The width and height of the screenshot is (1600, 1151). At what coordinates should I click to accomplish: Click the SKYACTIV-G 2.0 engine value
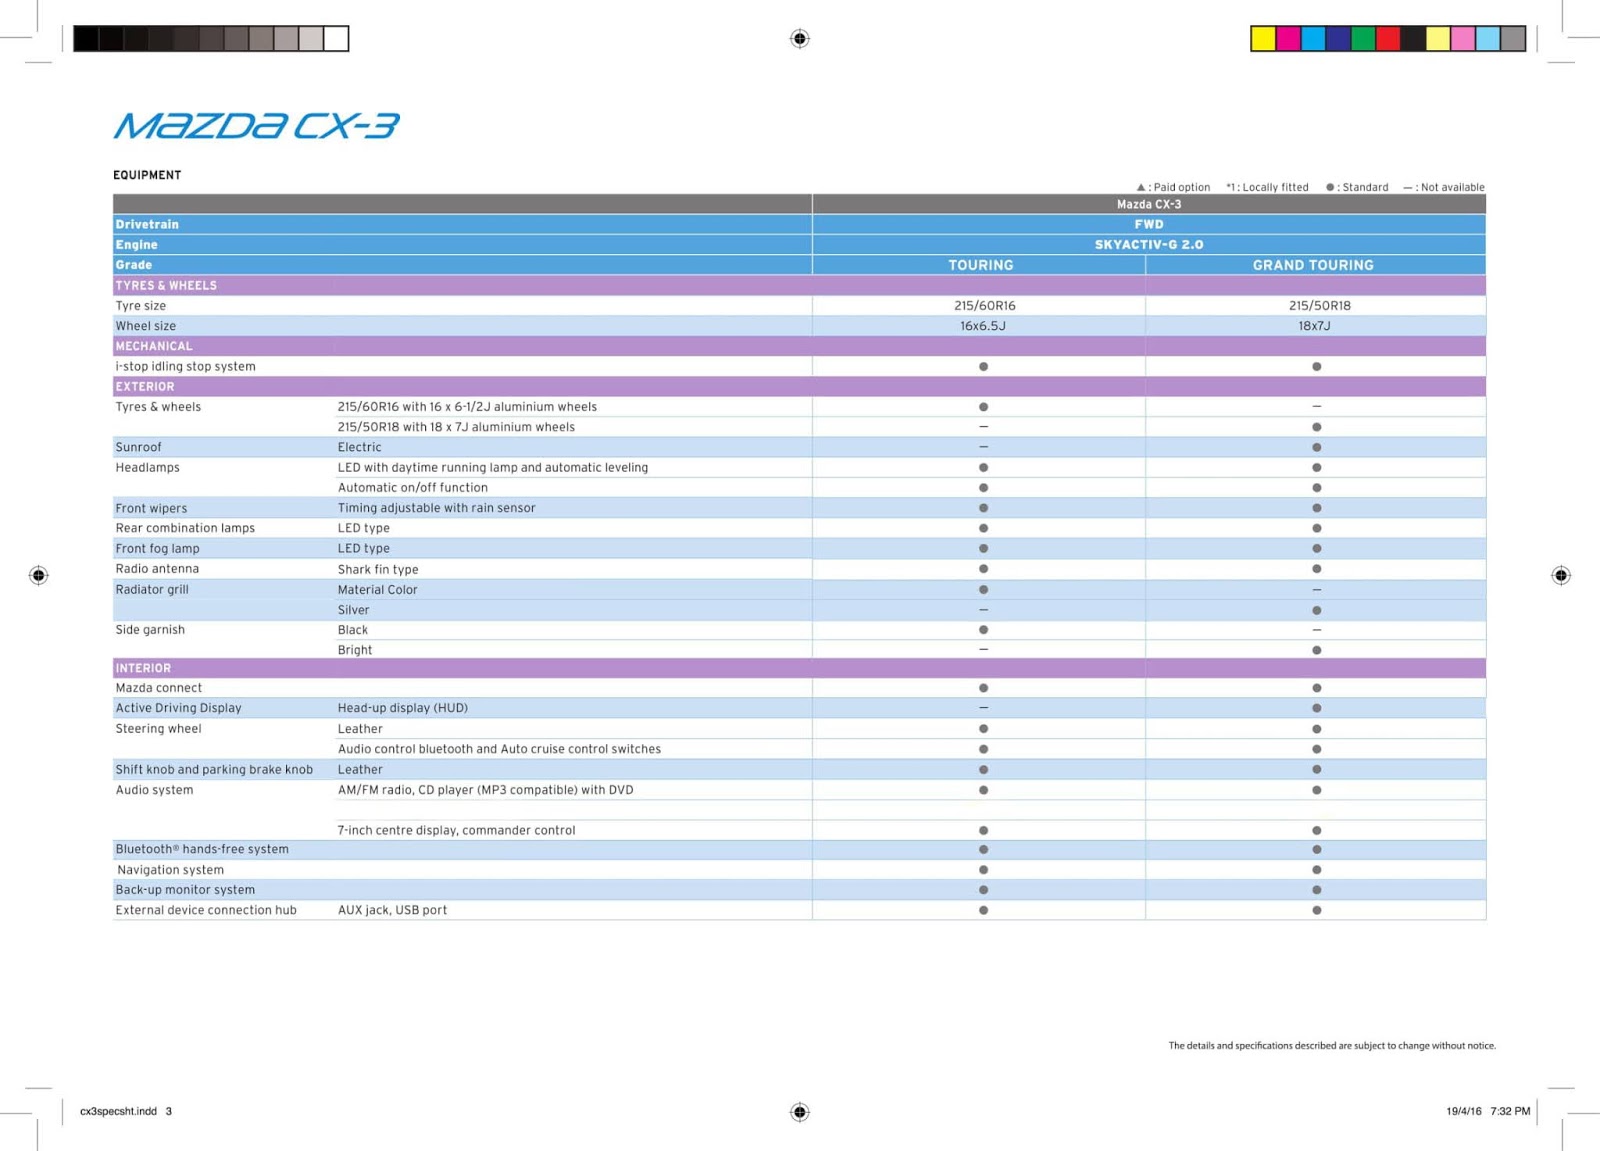pyautogui.click(x=1149, y=244)
